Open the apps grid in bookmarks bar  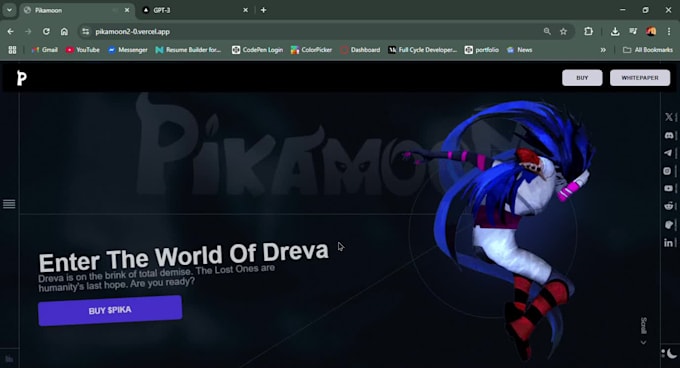point(12,50)
